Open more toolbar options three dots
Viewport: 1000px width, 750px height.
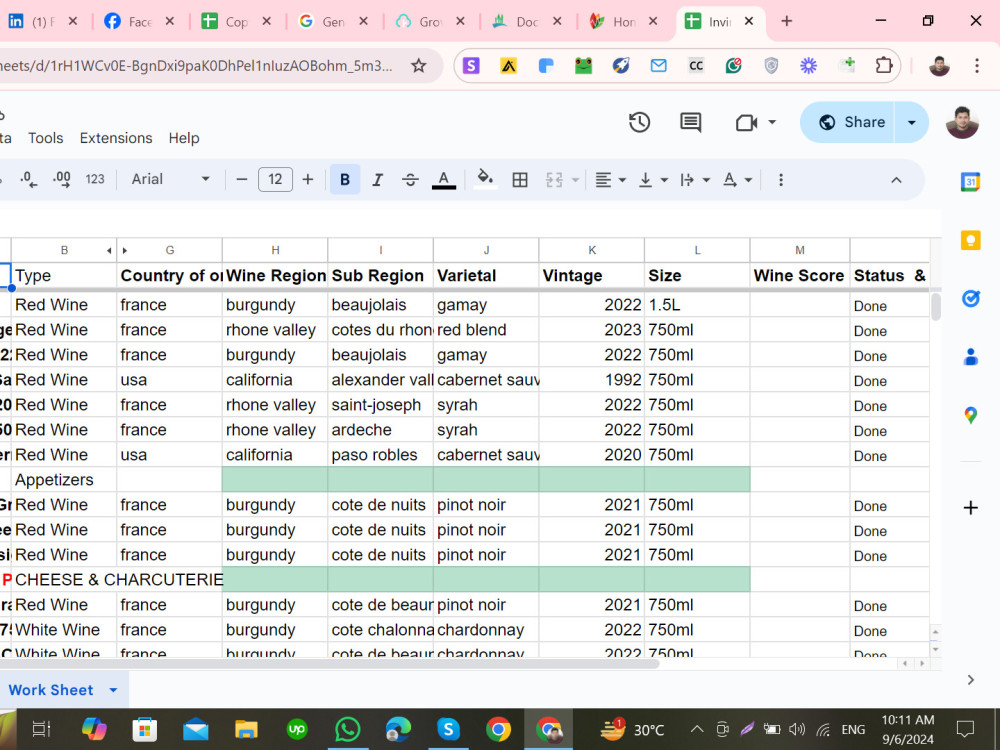[x=781, y=180]
